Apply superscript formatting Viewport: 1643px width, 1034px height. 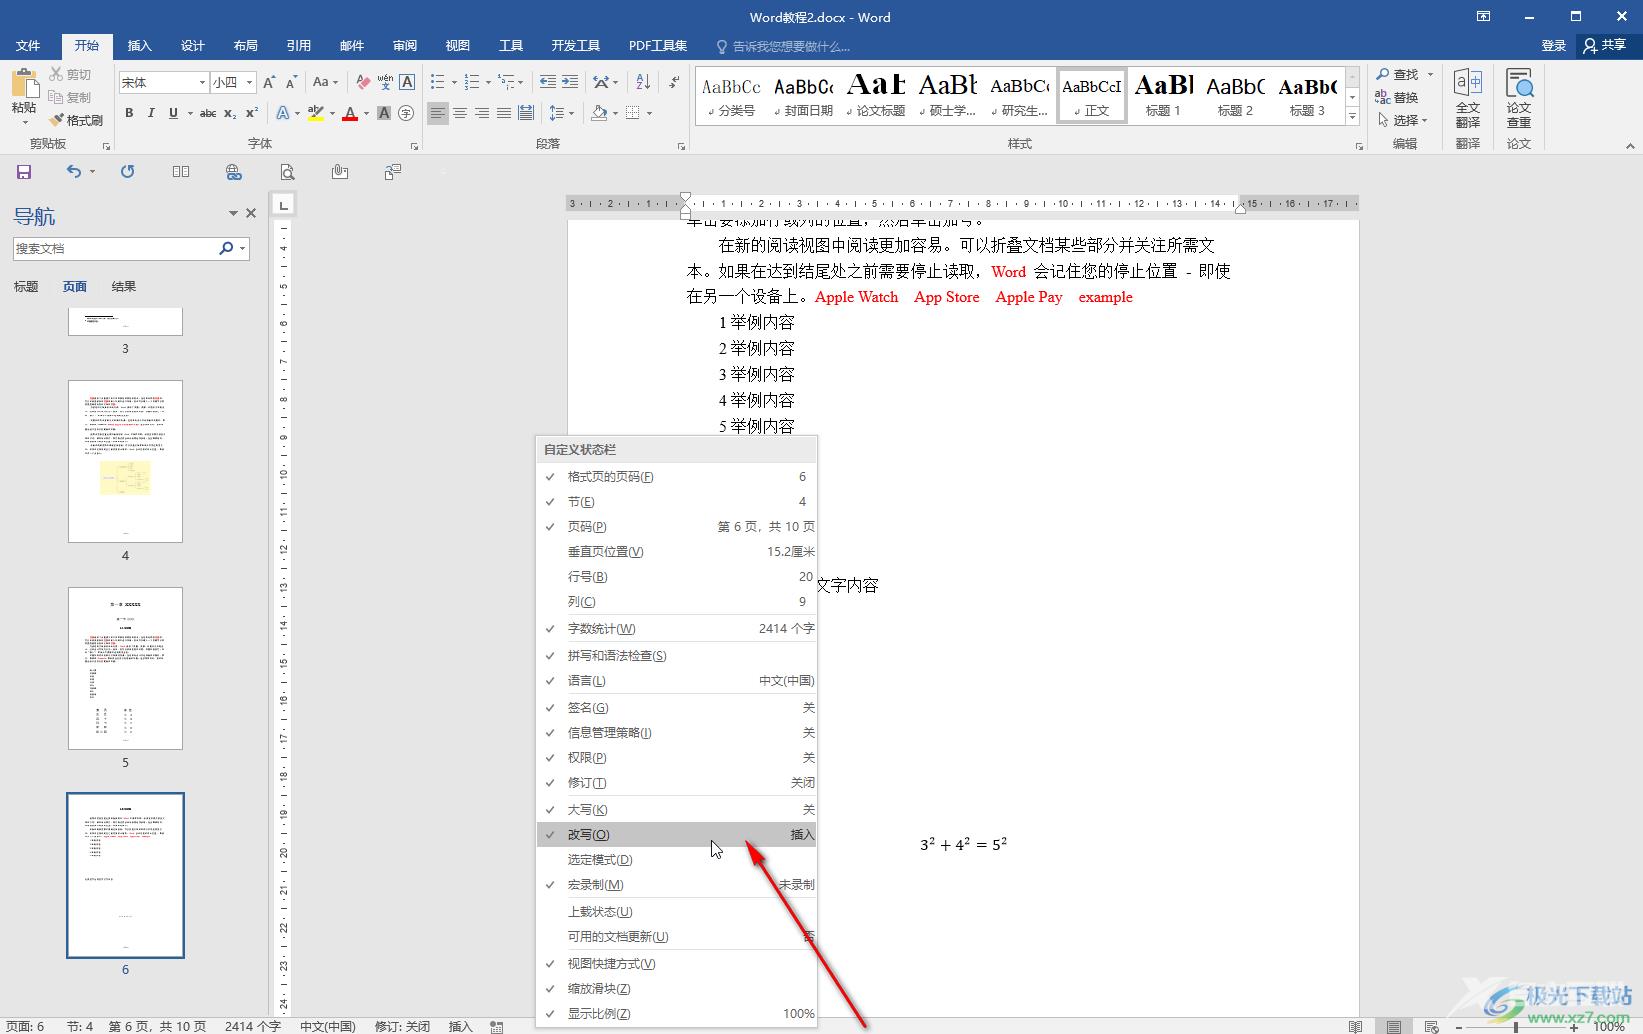tap(252, 113)
